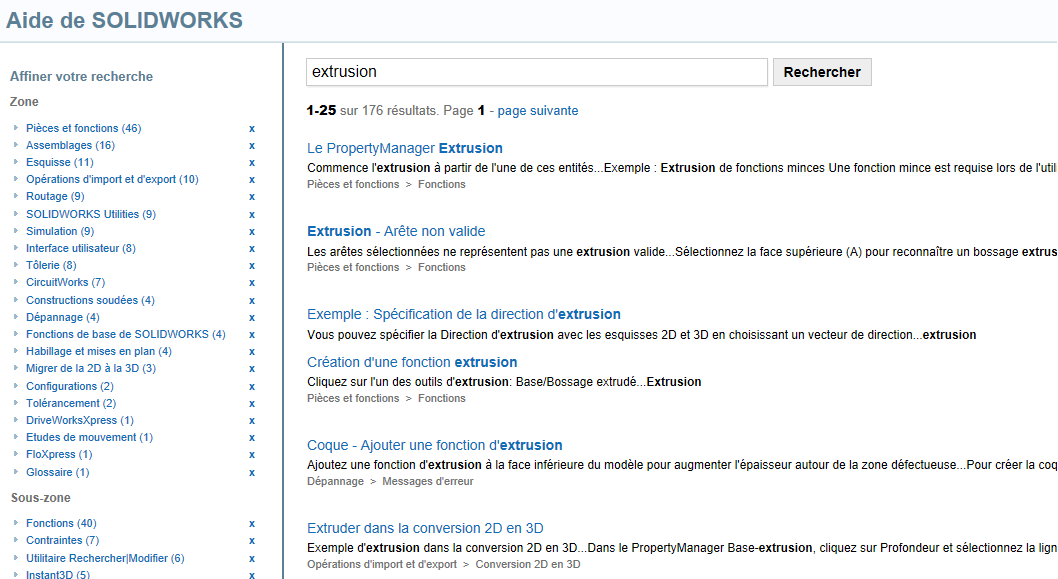Exclude Migrer de la 2D à la 3D via x
Viewport: 1058px width, 579px height.
(252, 369)
